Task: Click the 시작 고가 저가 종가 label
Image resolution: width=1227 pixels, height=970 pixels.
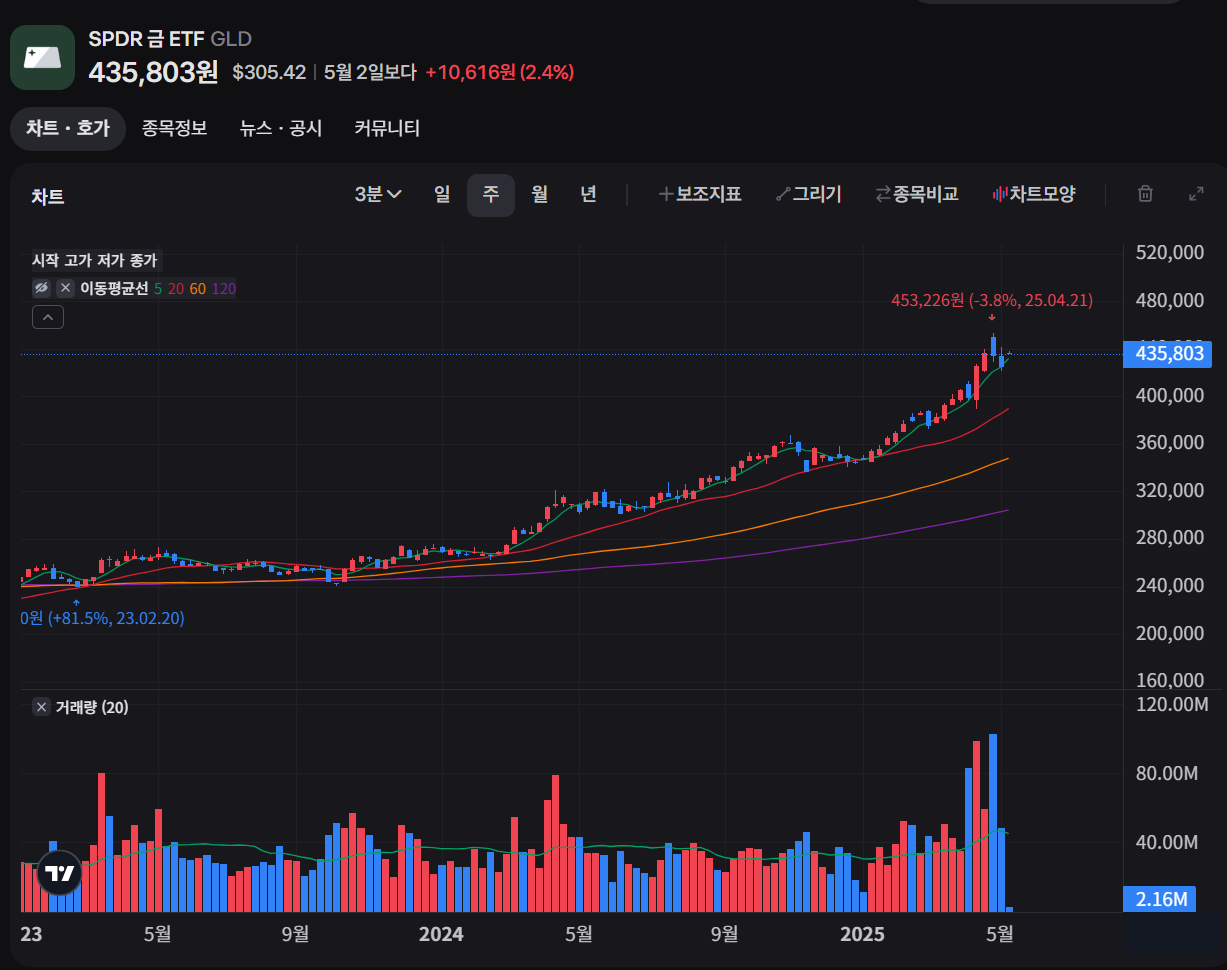Action: [94, 260]
